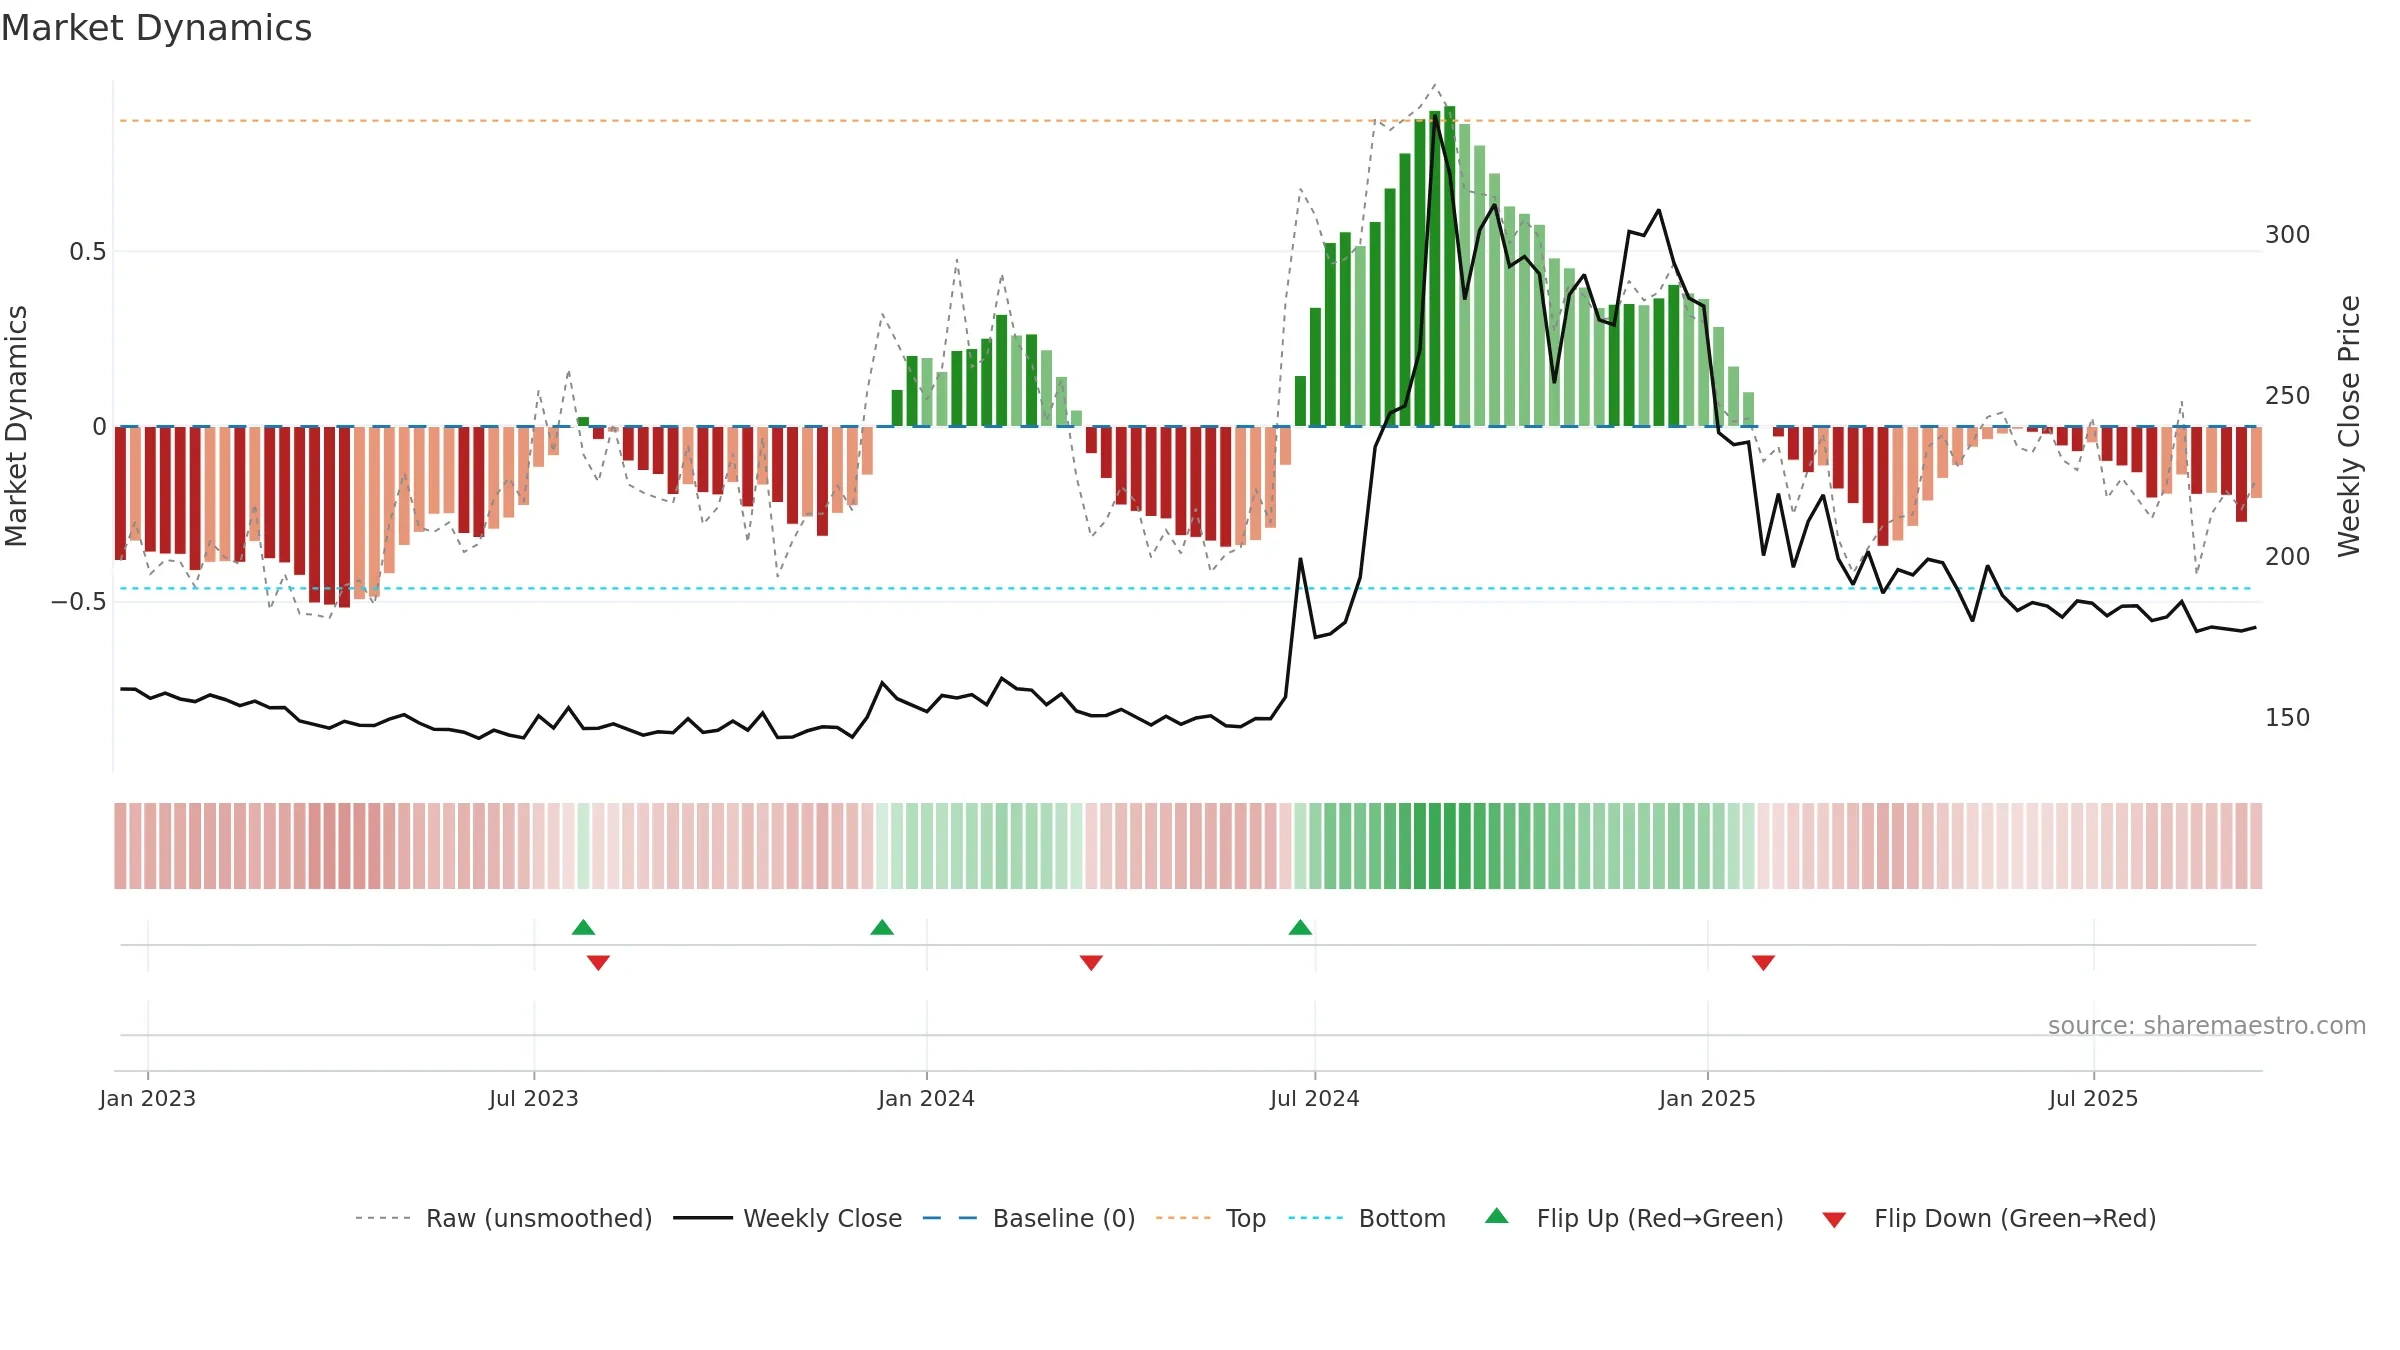Click the Jul 2024 axis label
The width and height of the screenshot is (2400, 1350).
coord(1315,1098)
